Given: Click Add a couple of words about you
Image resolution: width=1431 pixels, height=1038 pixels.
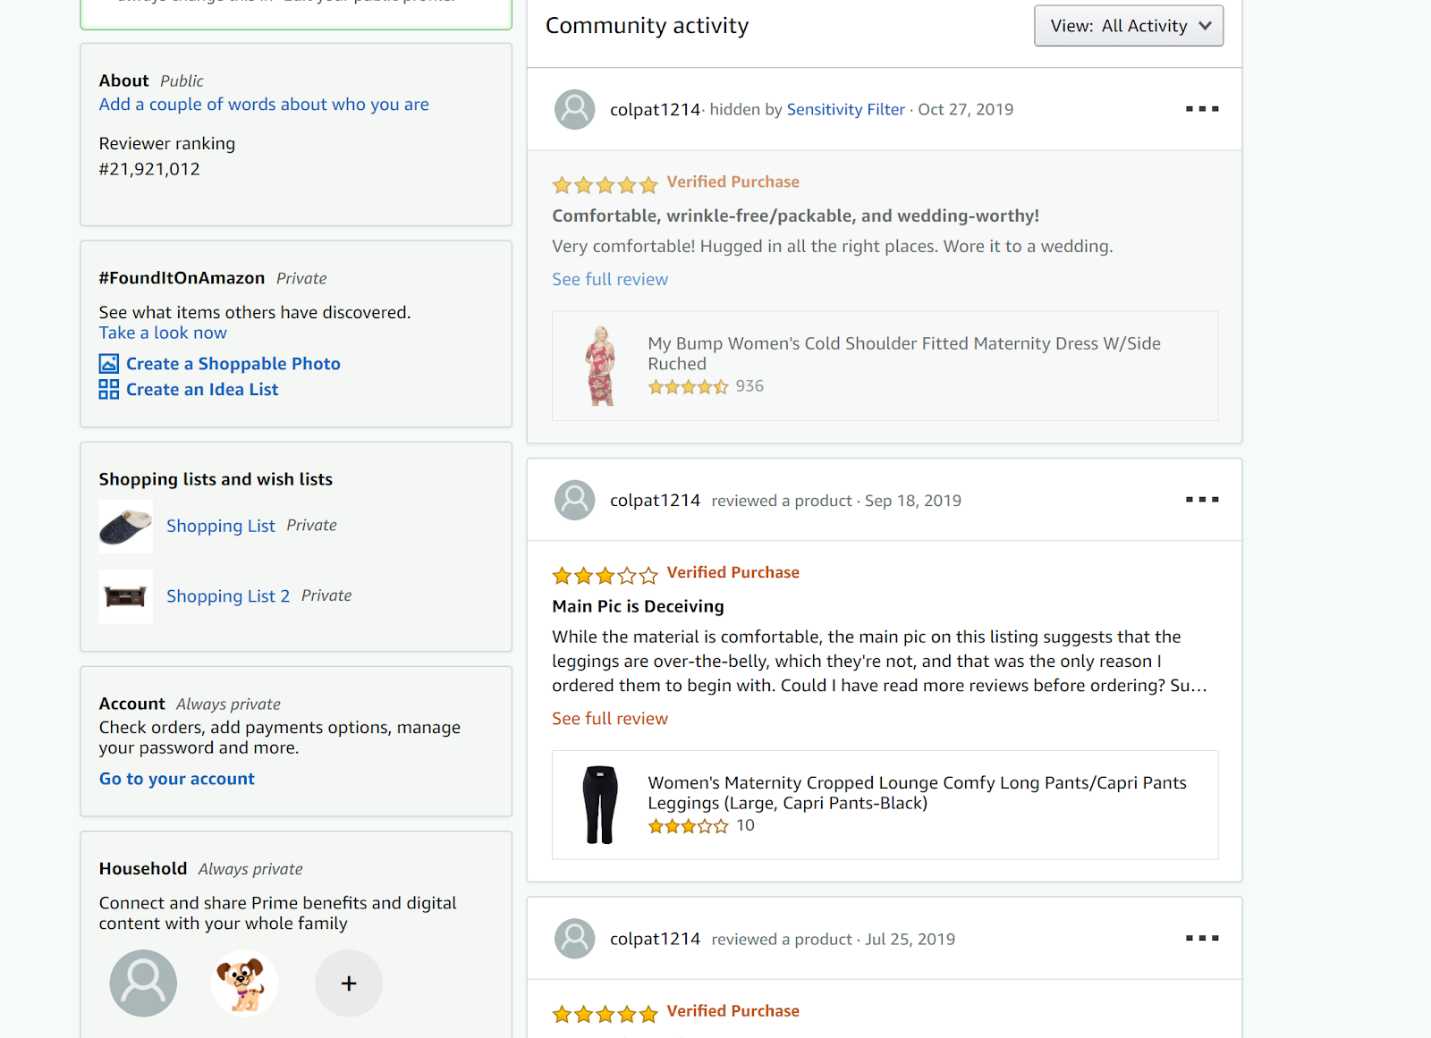Looking at the screenshot, I should click(264, 104).
